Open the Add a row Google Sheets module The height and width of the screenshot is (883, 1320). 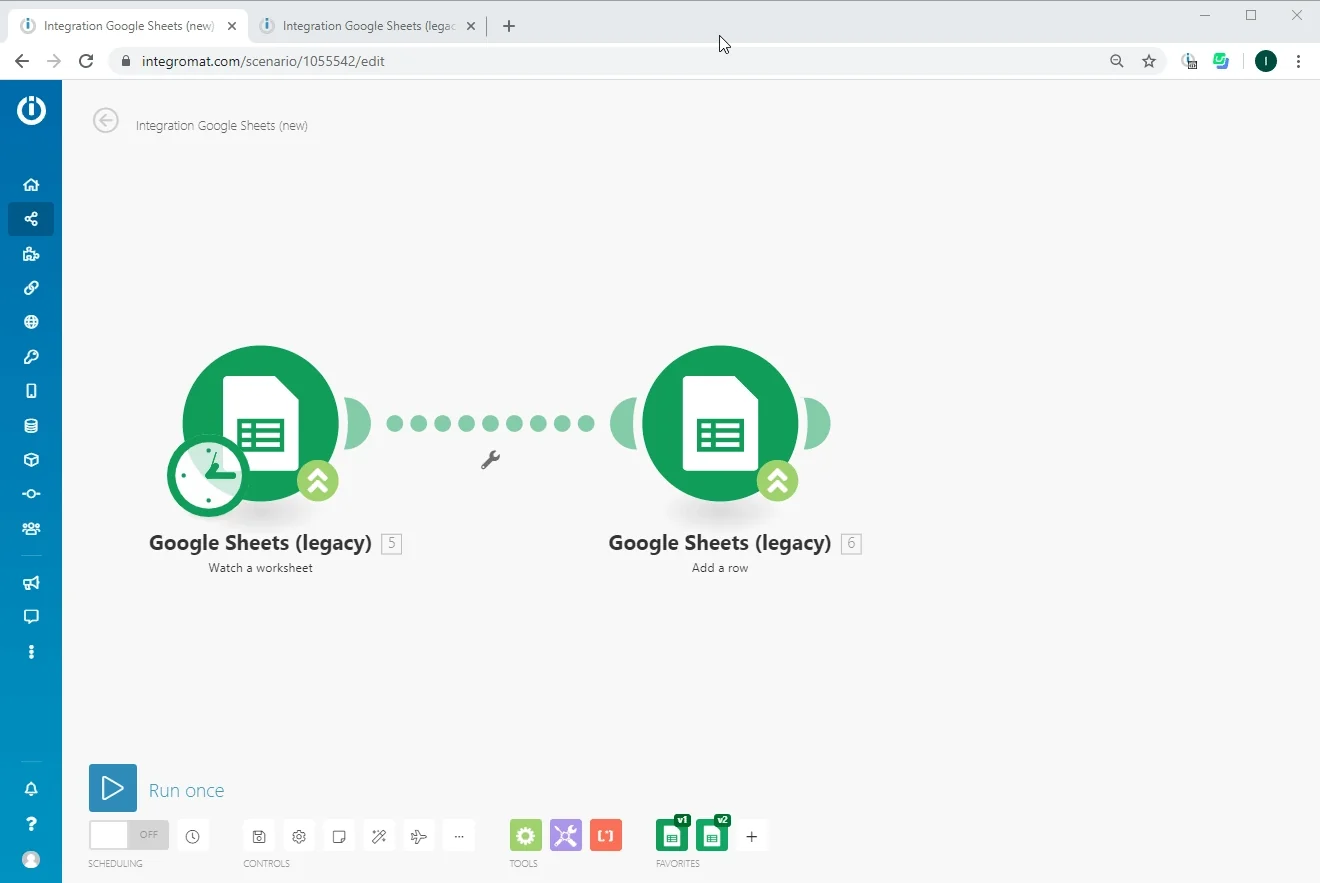[720, 423]
